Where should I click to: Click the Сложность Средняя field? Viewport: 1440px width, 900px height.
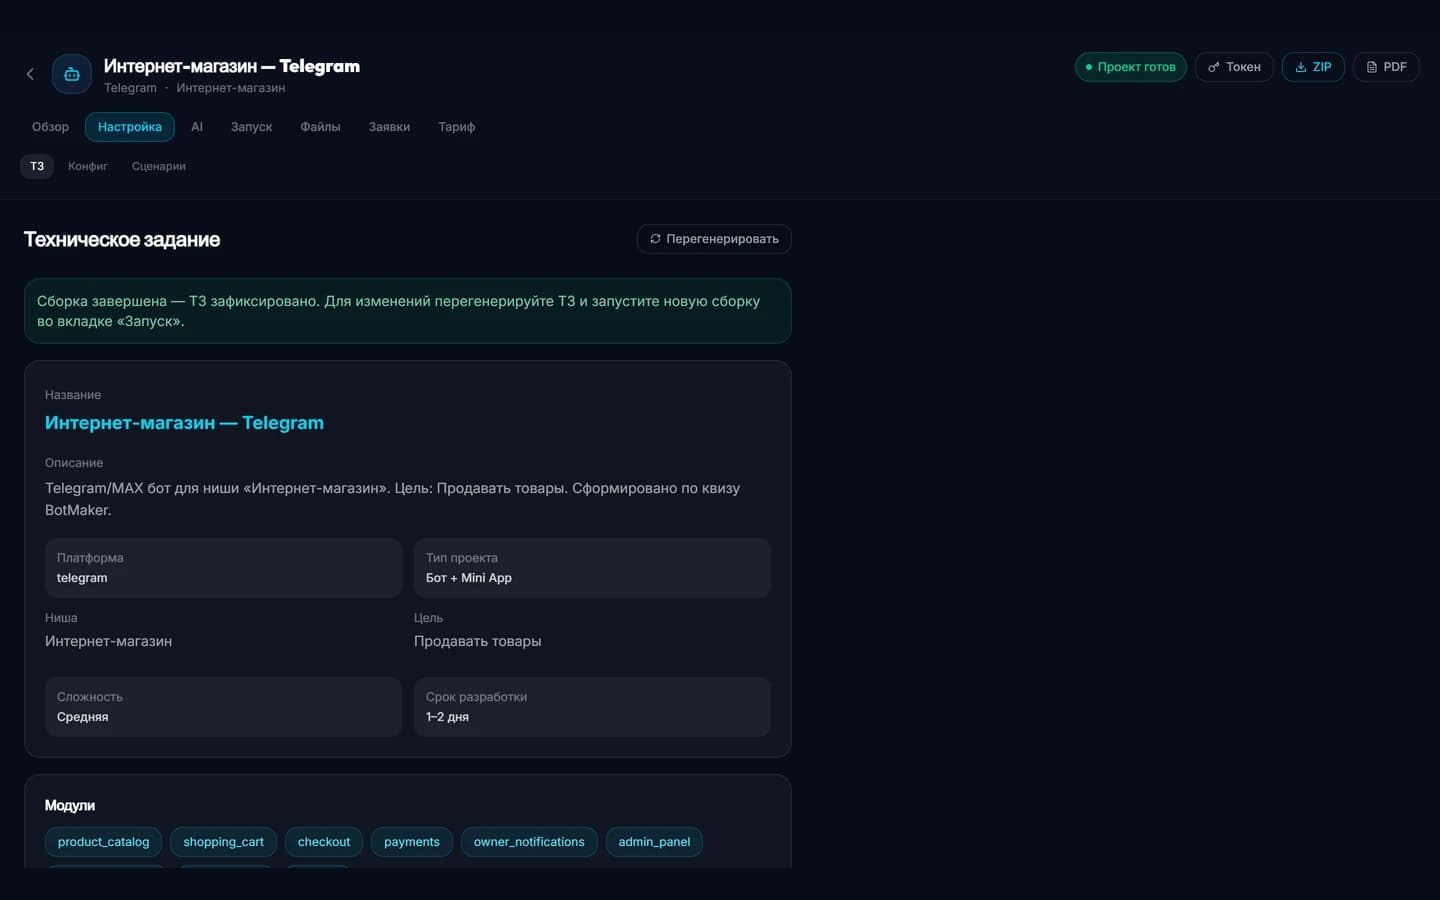pyautogui.click(x=223, y=707)
